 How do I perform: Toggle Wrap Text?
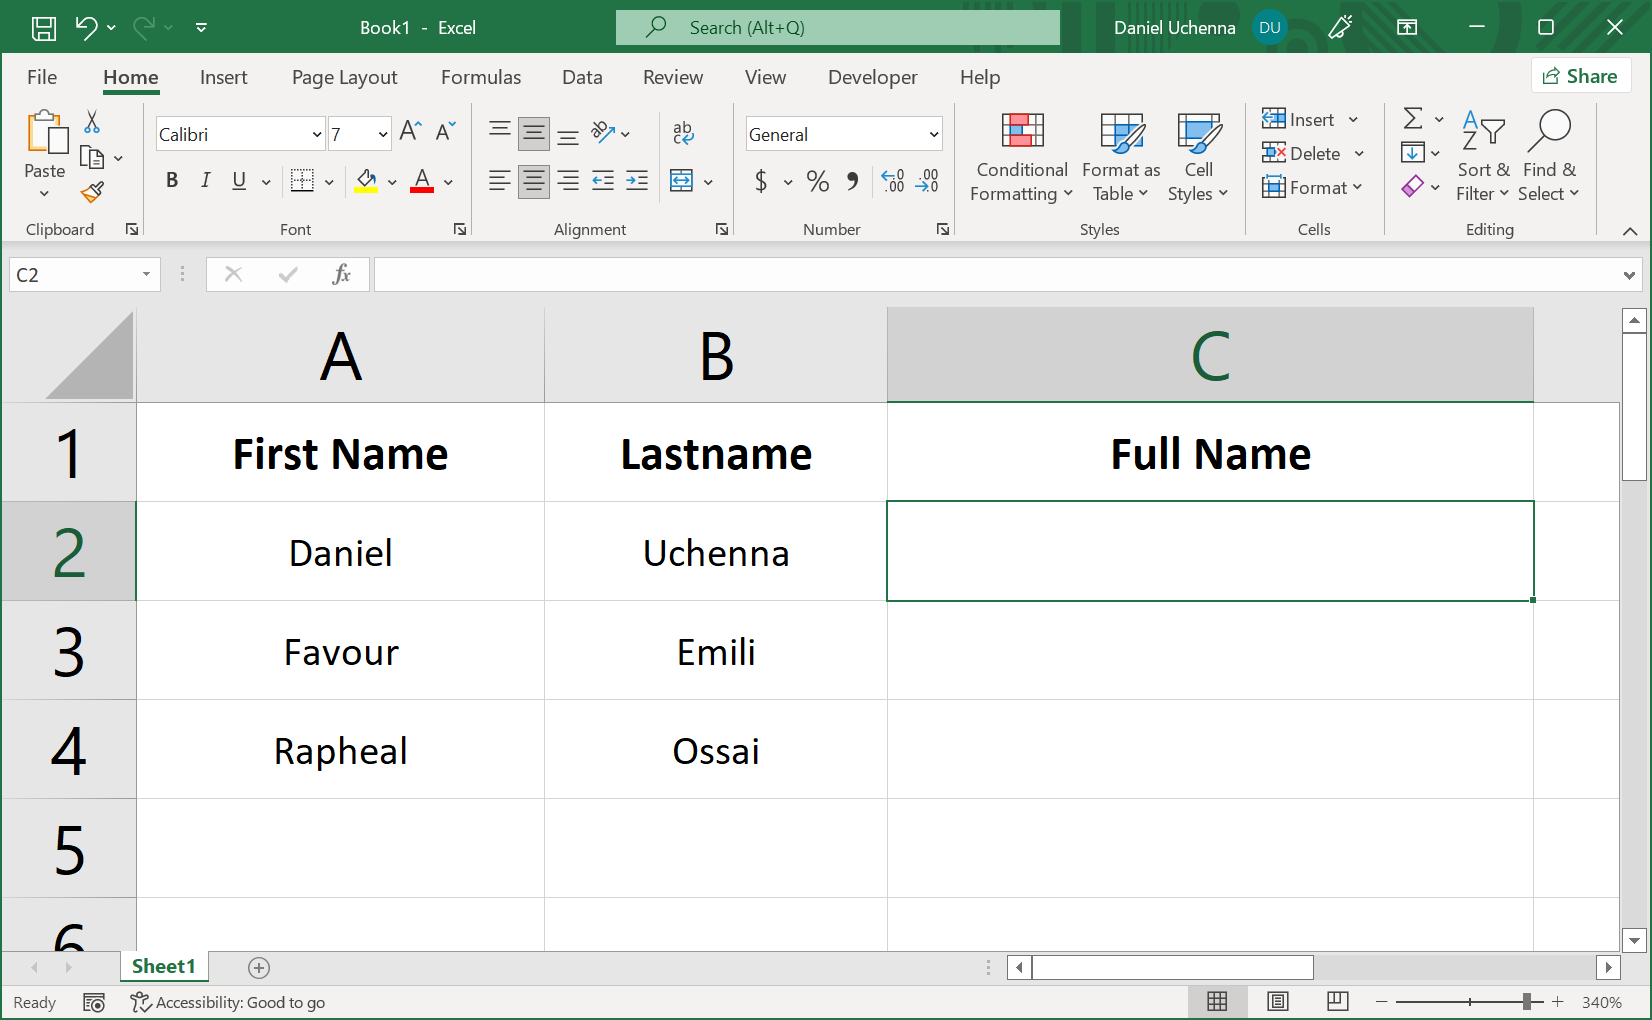click(x=683, y=131)
